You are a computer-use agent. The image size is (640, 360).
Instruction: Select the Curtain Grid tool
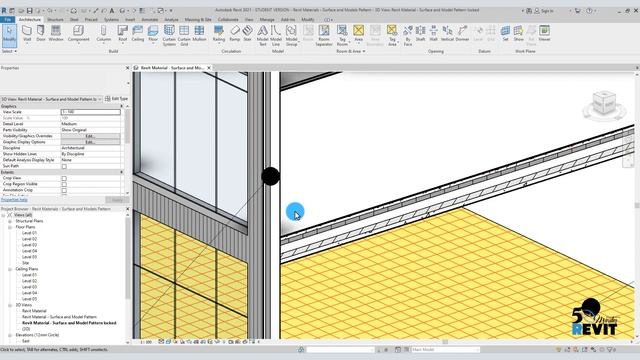click(x=184, y=36)
